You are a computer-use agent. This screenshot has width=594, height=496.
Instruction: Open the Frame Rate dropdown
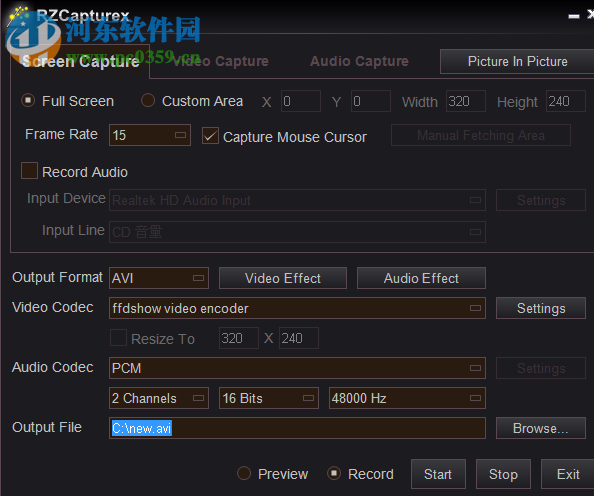click(150, 135)
